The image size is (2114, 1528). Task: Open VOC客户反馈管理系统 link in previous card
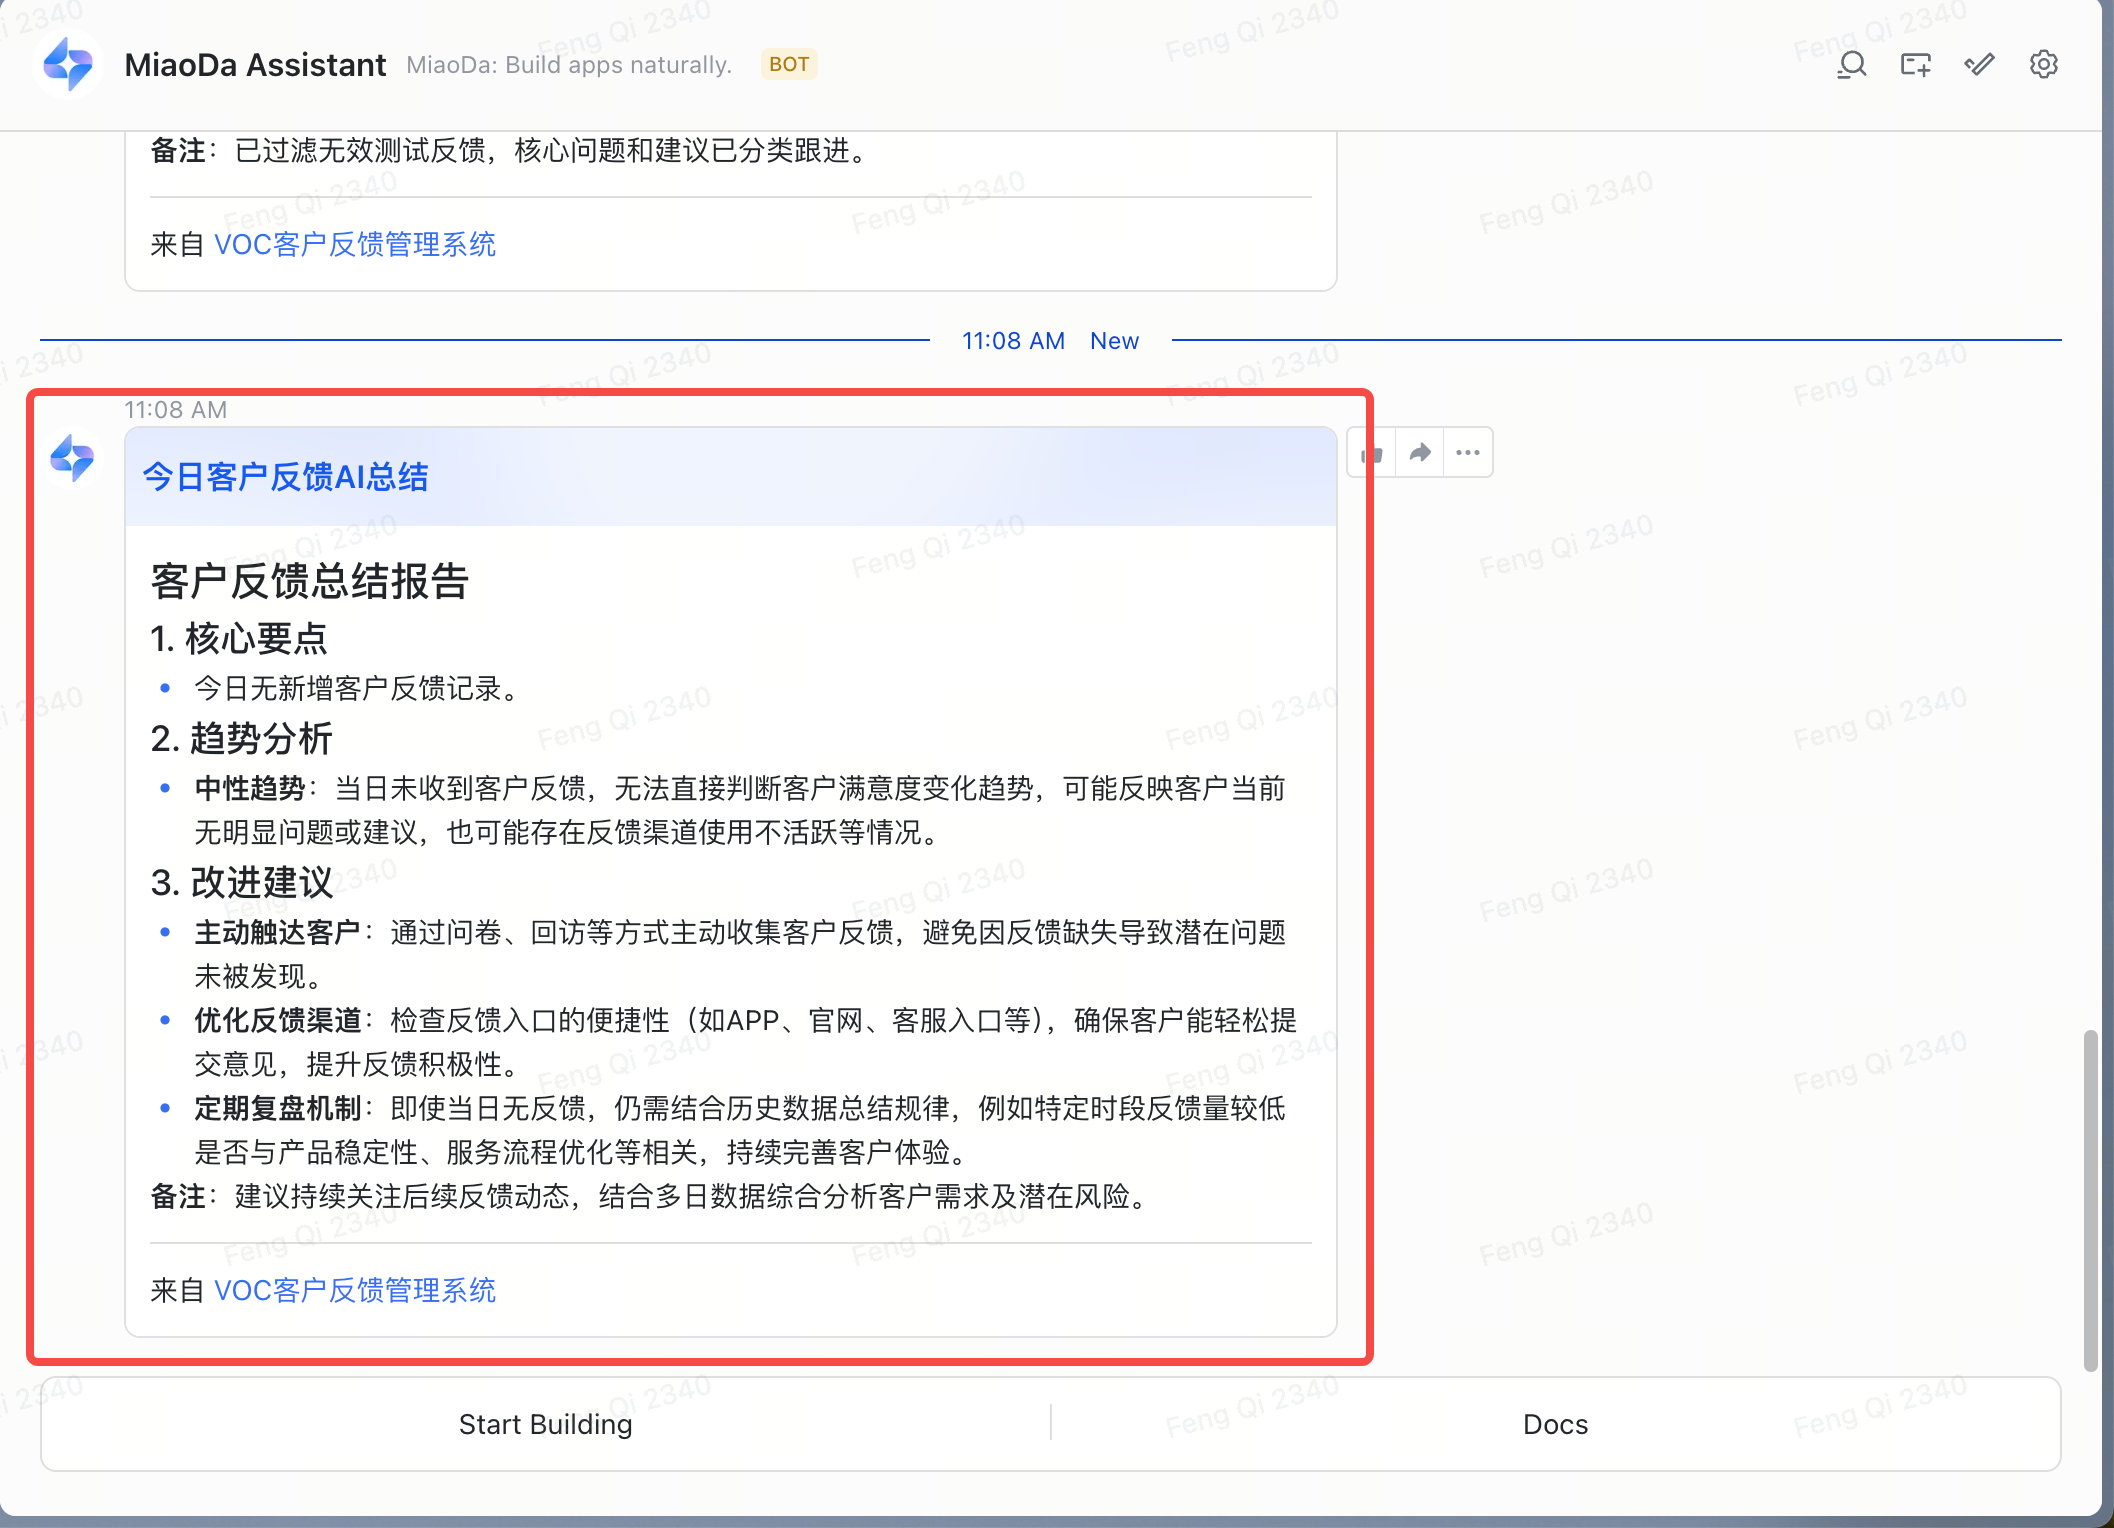[x=355, y=244]
